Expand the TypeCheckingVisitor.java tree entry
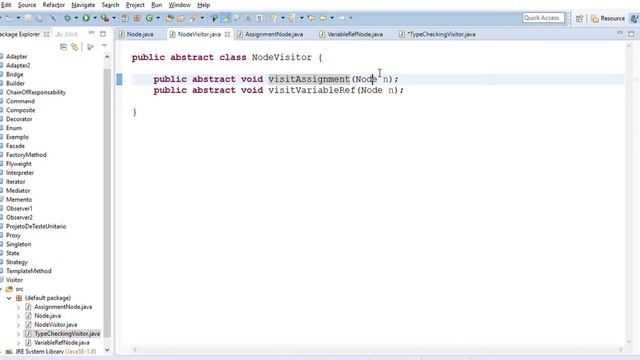 pyautogui.click(x=18, y=334)
